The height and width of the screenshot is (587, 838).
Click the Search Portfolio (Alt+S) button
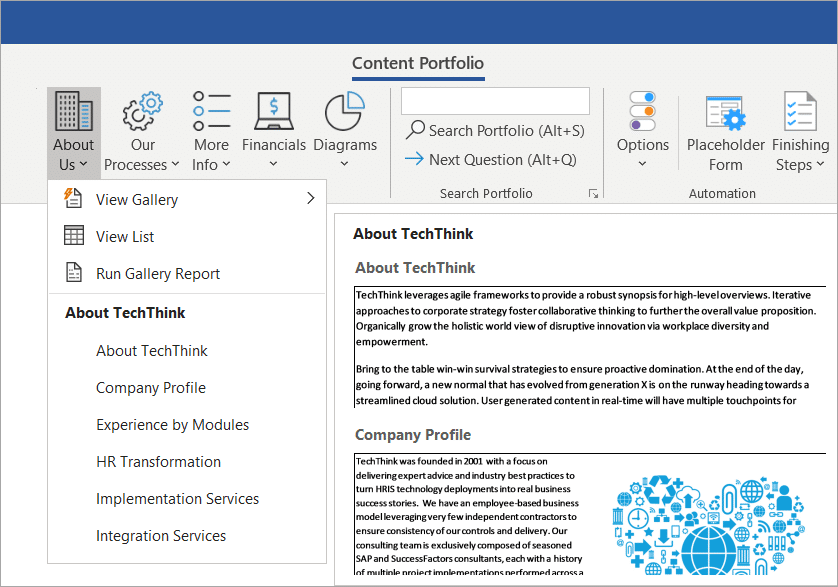pyautogui.click(x=495, y=130)
